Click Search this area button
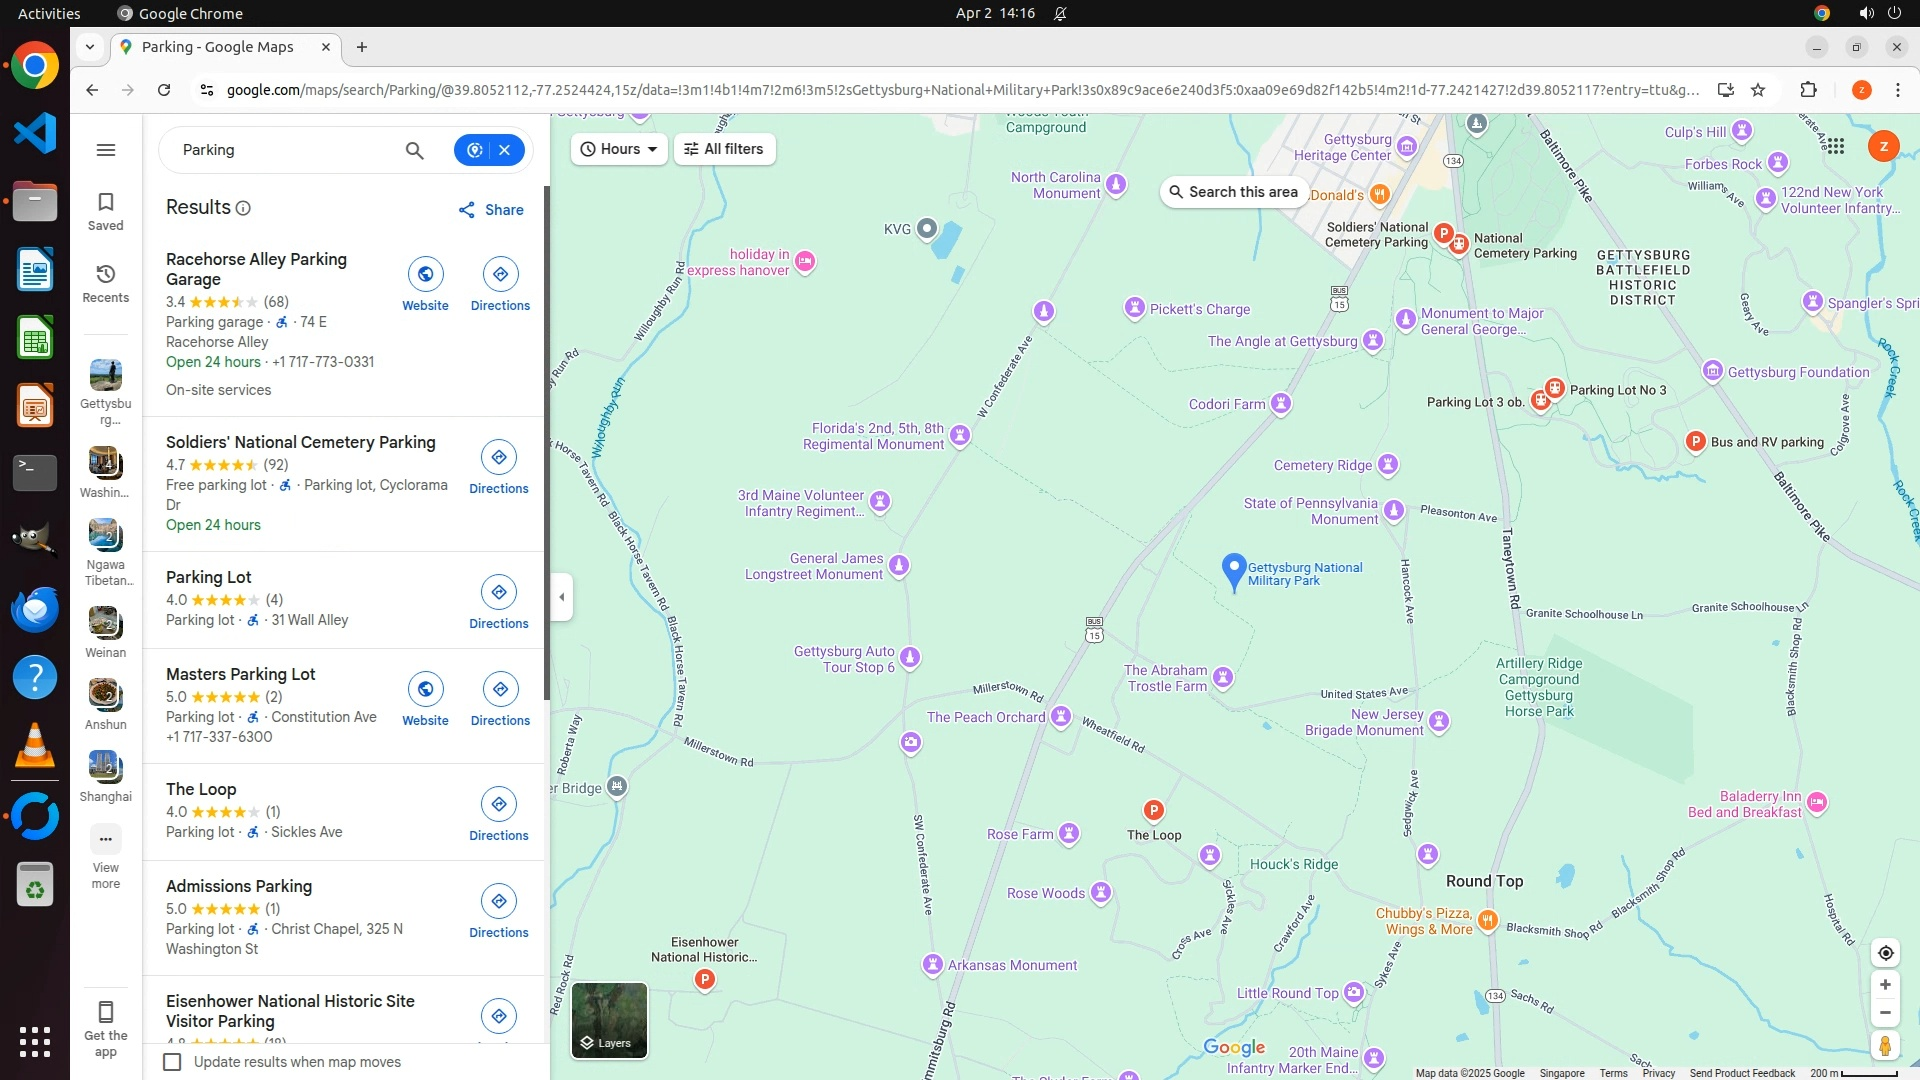Image resolution: width=1920 pixels, height=1080 pixels. 1233,192
